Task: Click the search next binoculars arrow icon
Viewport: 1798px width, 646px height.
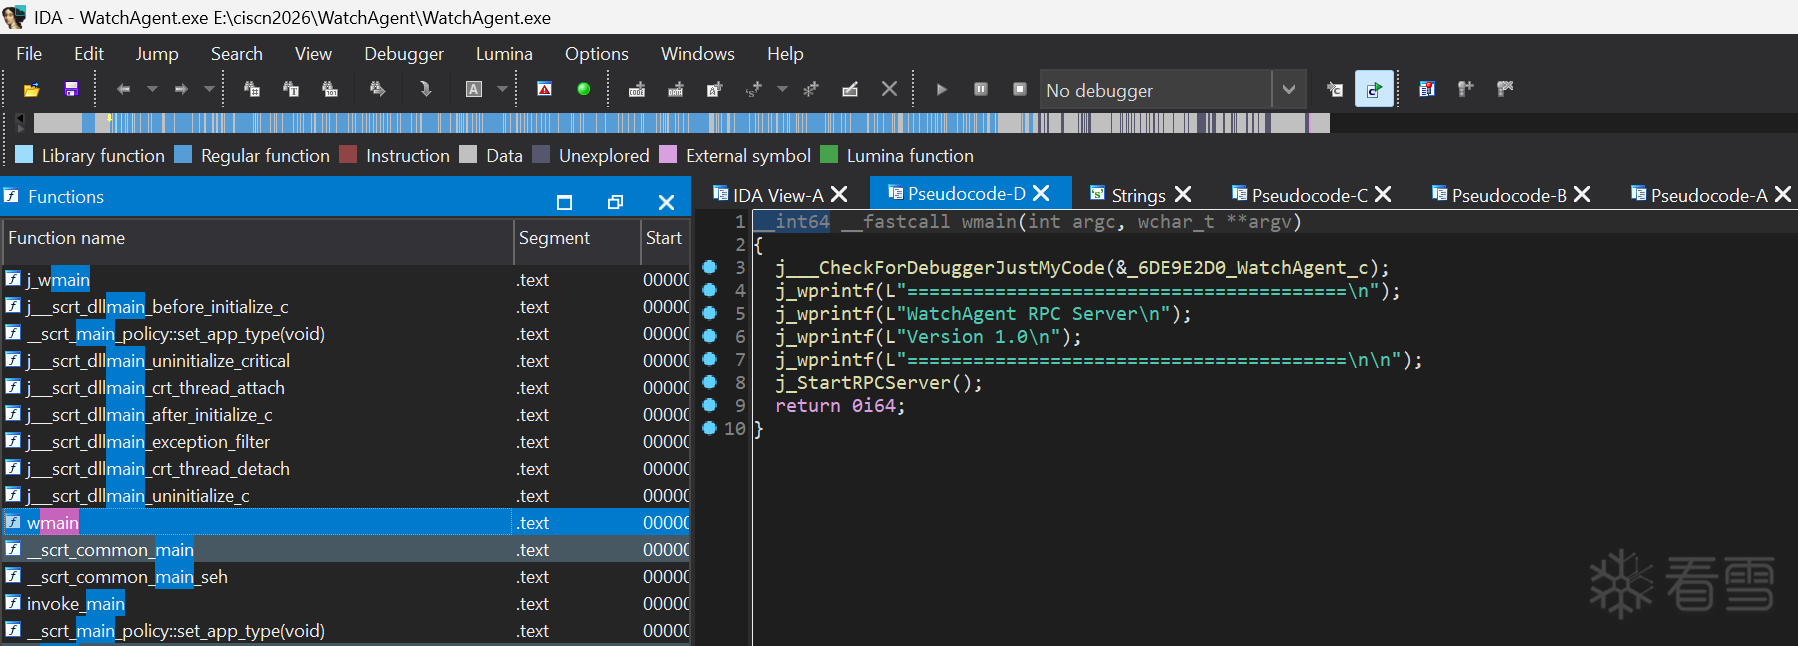Action: pyautogui.click(x=377, y=90)
